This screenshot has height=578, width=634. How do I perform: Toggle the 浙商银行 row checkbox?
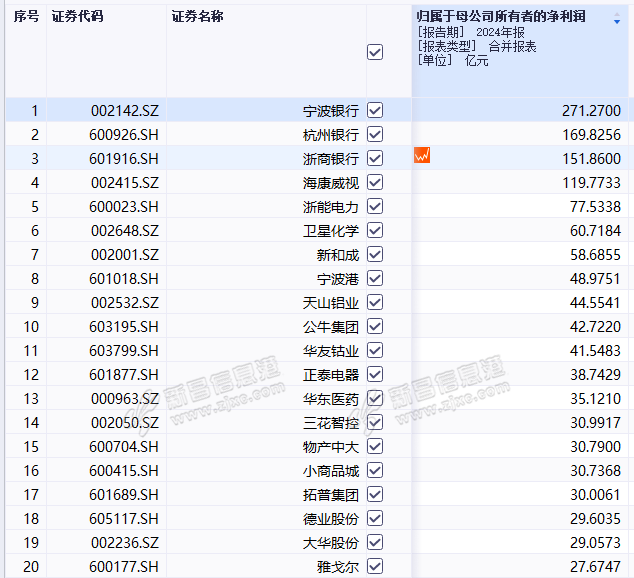375,158
